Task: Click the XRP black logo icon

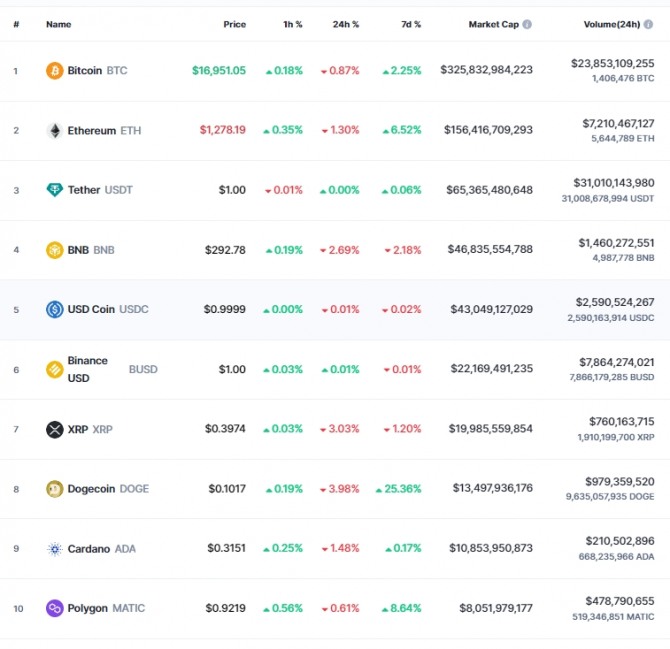Action: pos(55,429)
